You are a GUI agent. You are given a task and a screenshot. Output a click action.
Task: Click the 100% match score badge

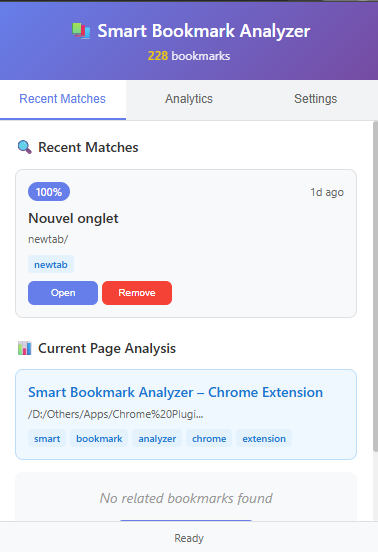click(49, 192)
